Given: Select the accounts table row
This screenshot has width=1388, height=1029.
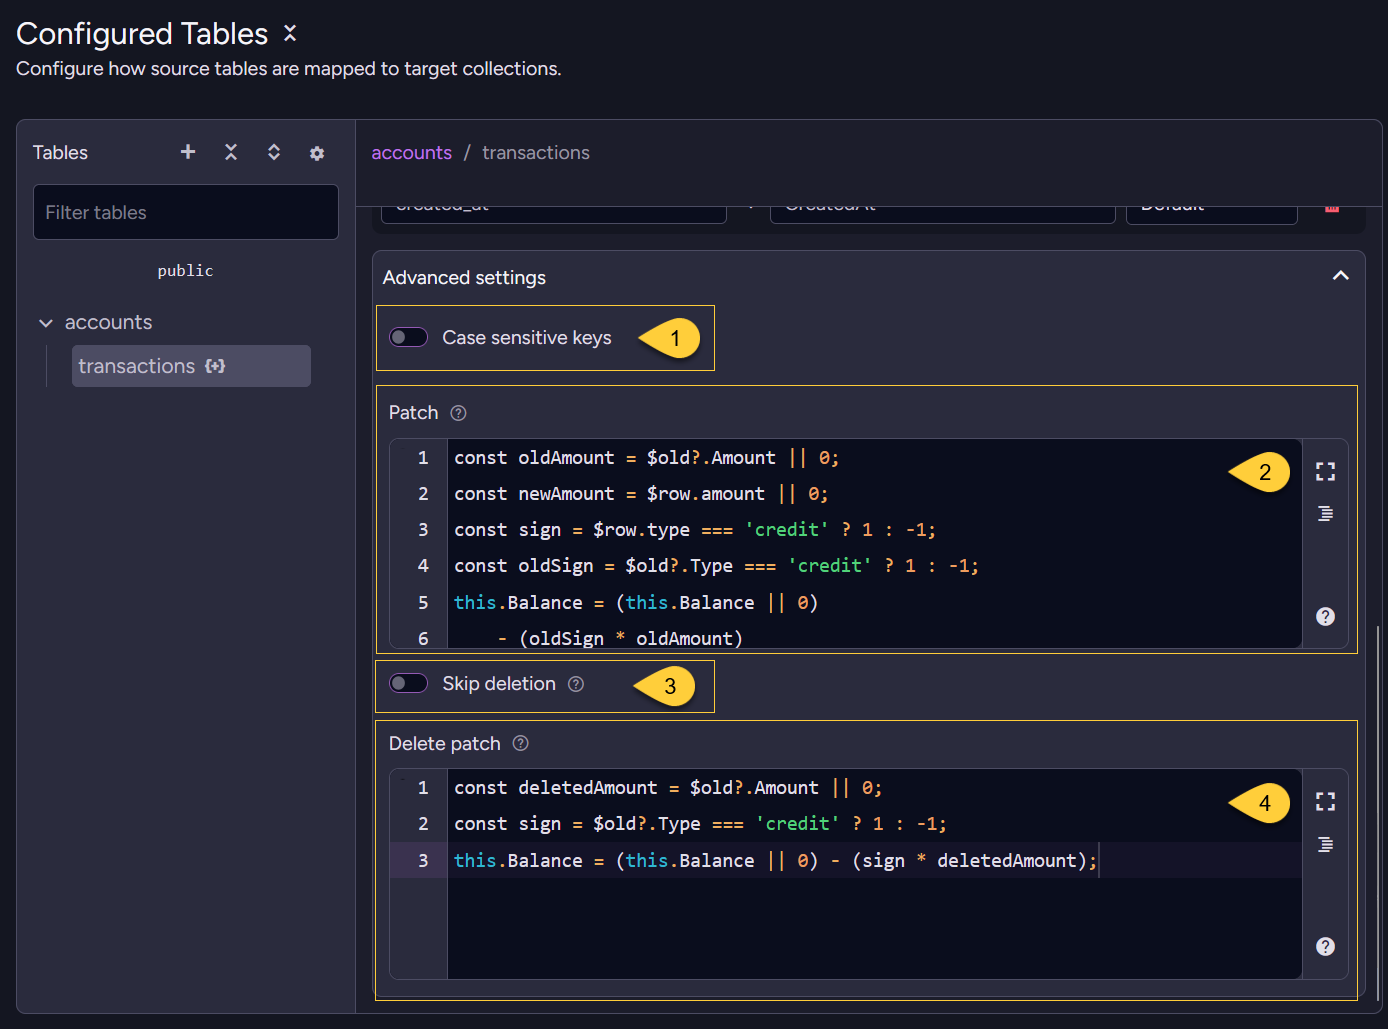Looking at the screenshot, I should (x=108, y=322).
